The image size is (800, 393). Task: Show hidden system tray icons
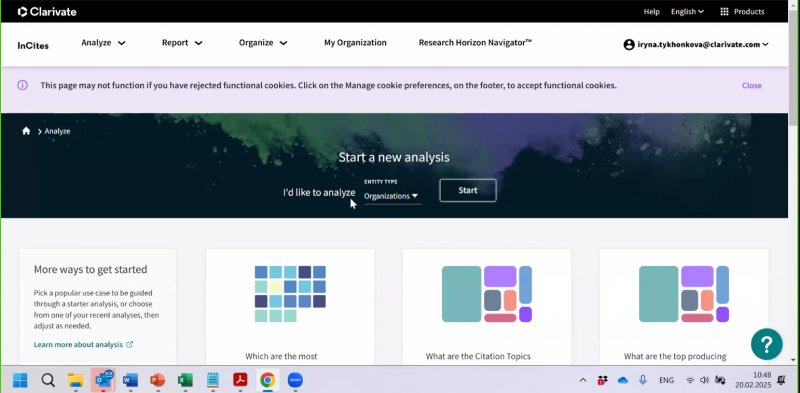pos(583,380)
